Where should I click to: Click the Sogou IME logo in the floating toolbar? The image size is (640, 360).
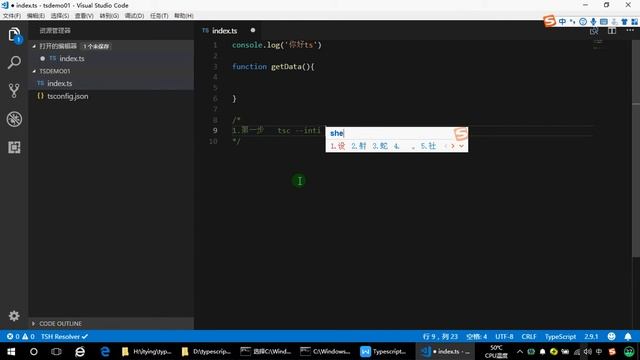[549, 21]
